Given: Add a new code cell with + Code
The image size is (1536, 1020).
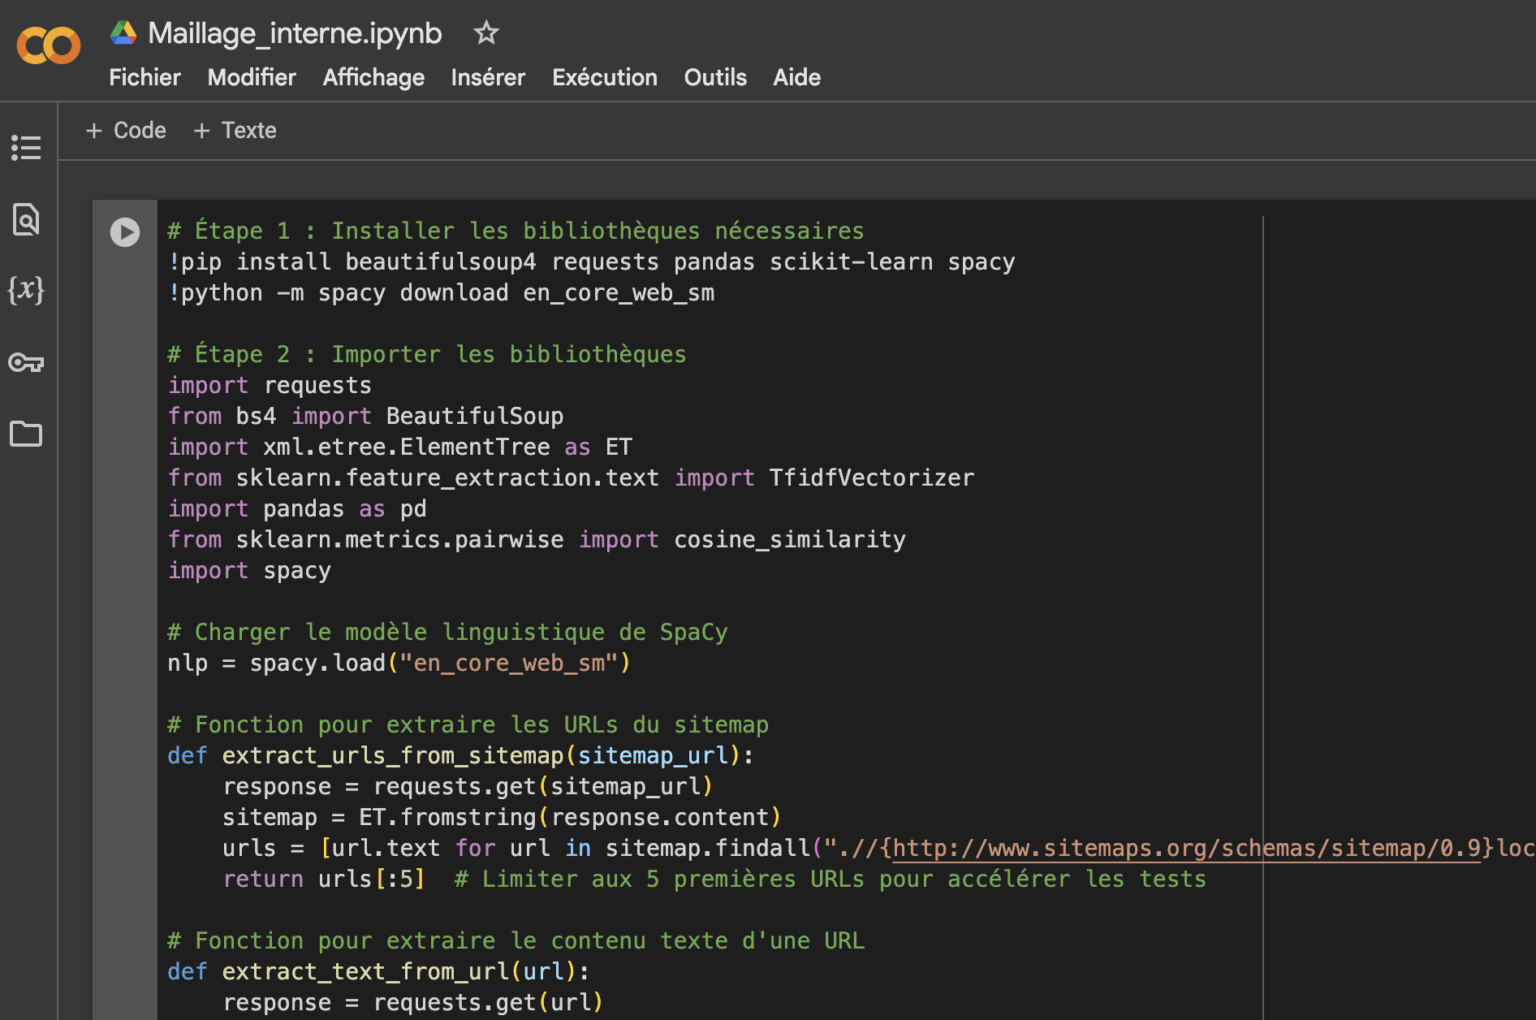Looking at the screenshot, I should tap(125, 130).
